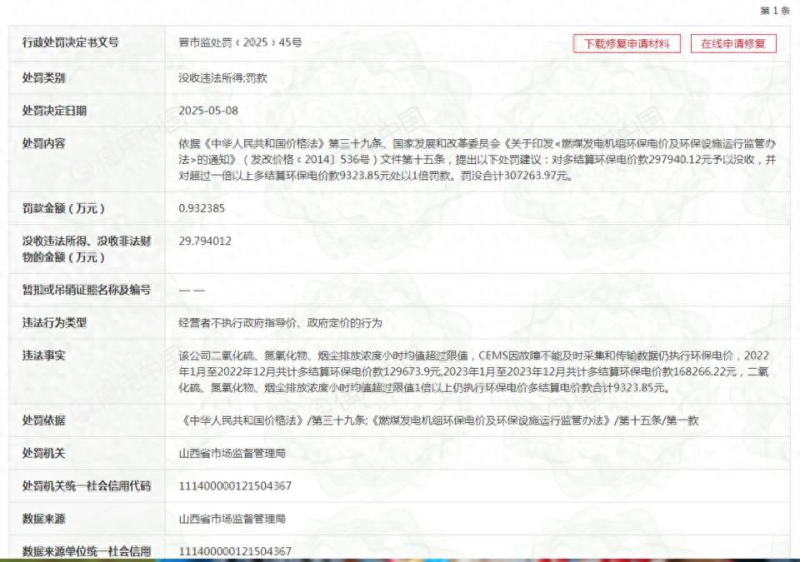Click the 处罚内容 row label

(x=44, y=143)
